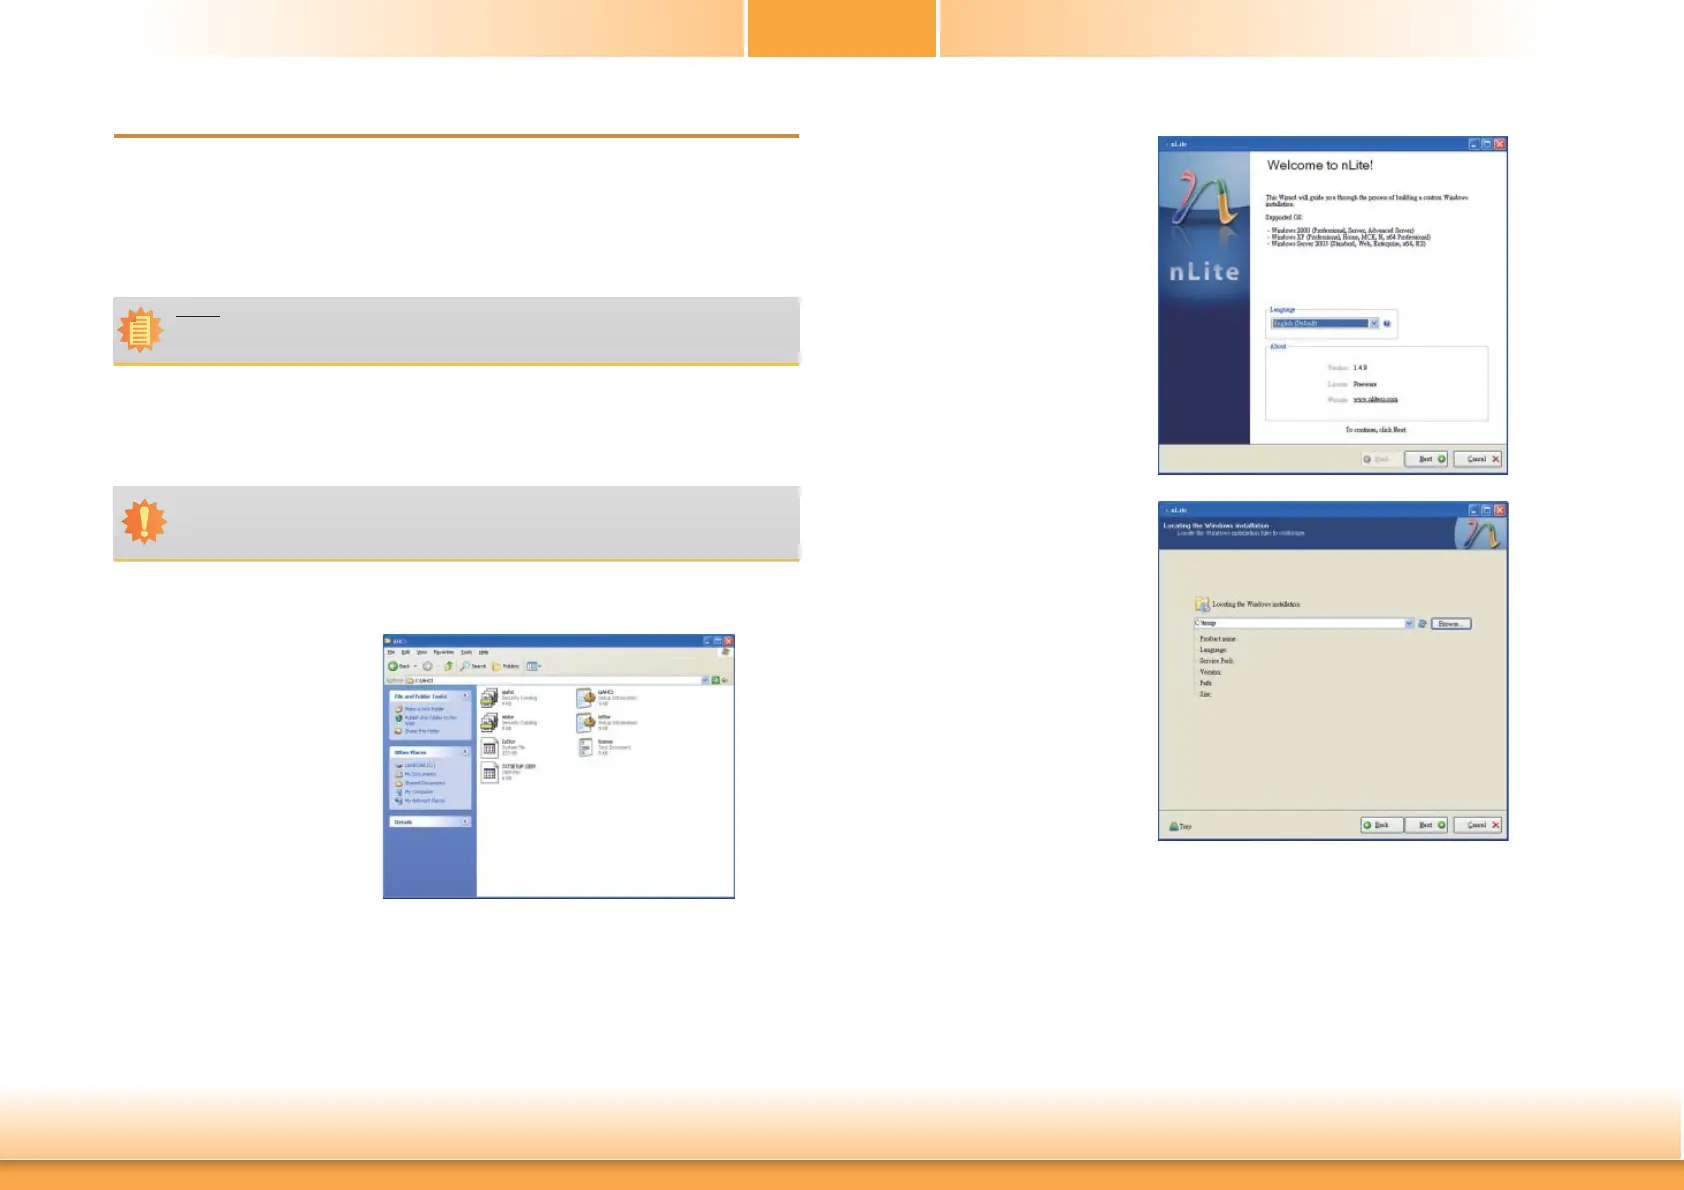Click the refresh icon beside the Browse button

(1422, 623)
